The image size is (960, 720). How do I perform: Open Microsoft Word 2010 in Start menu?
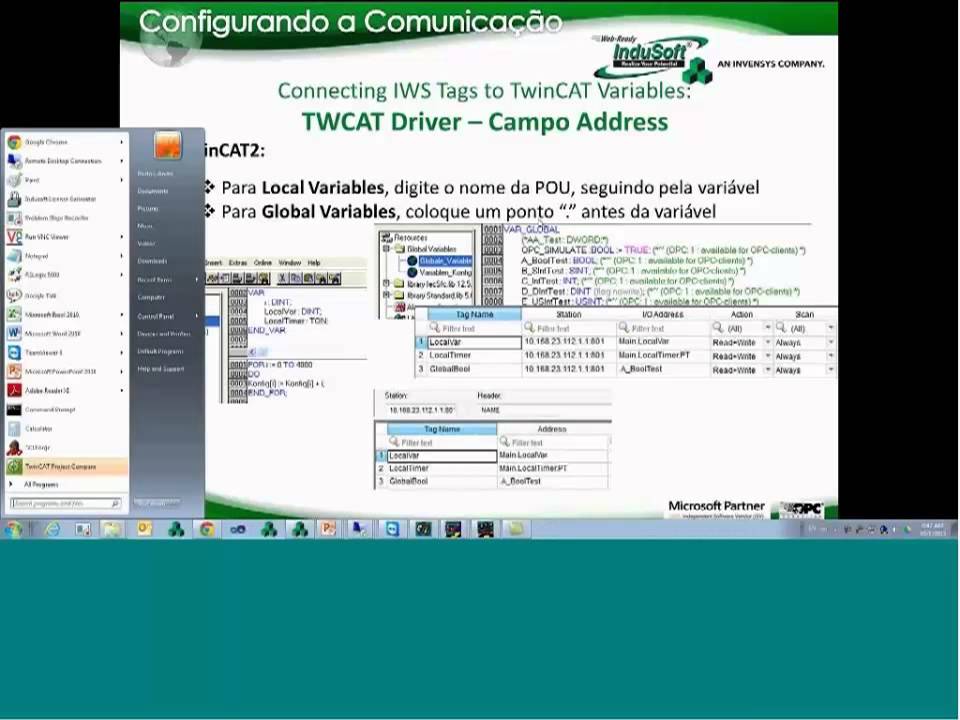coord(64,334)
